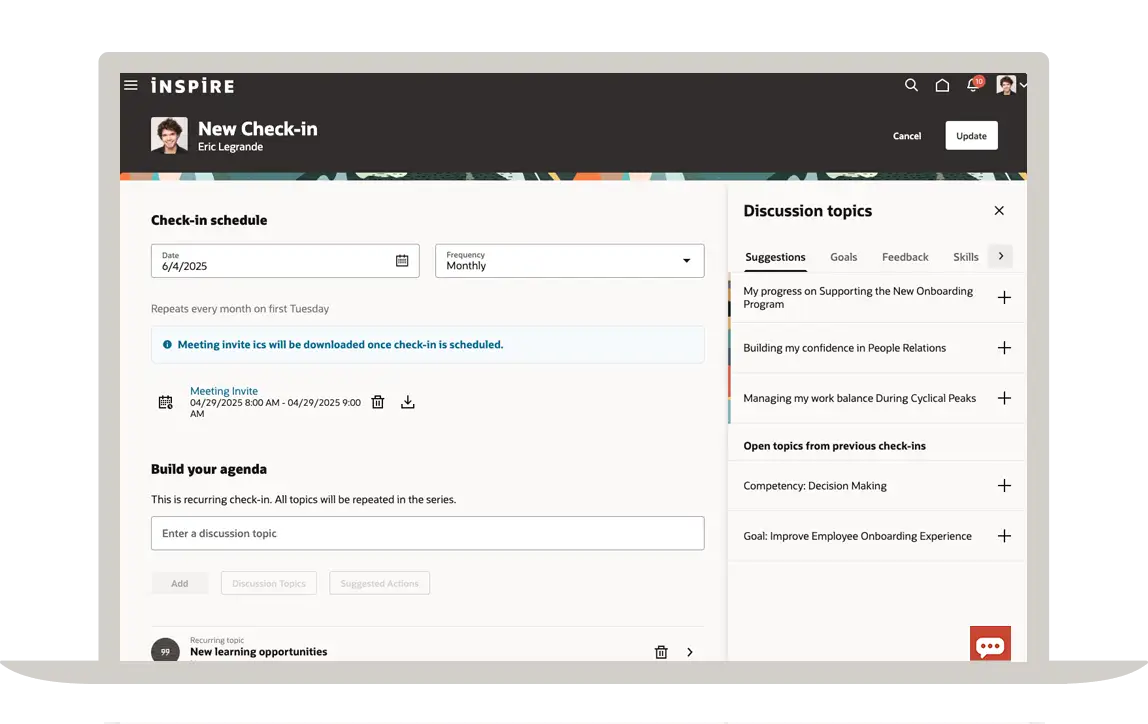Switch to the Goals tab
The width and height of the screenshot is (1148, 724).
tap(843, 257)
